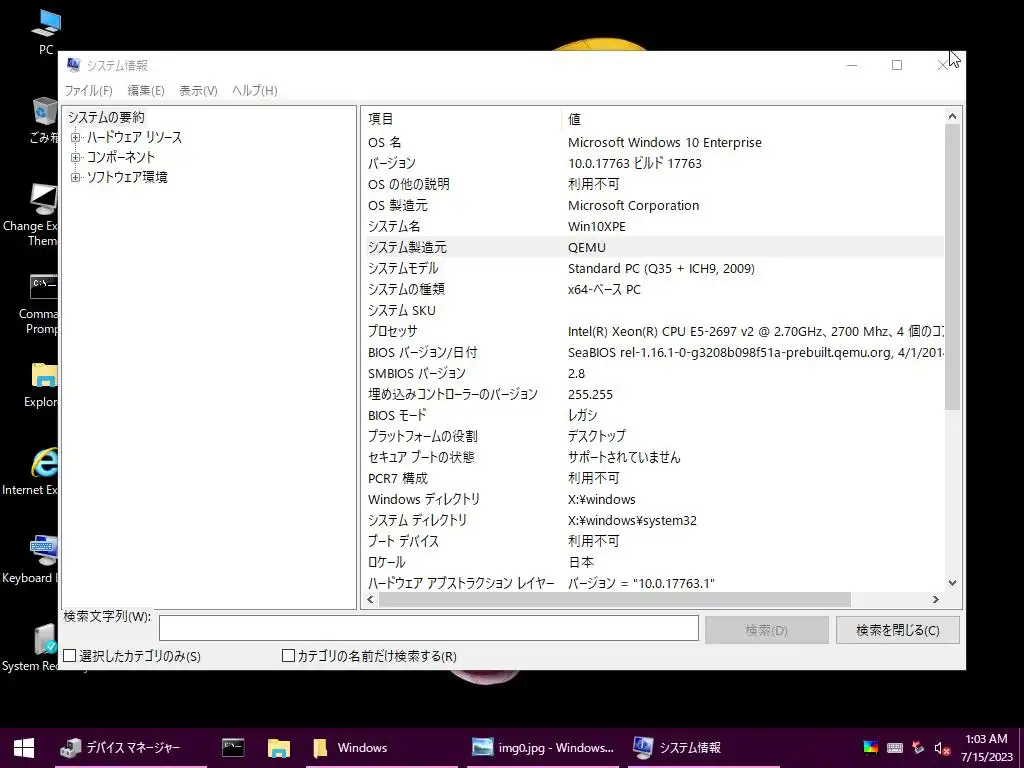The width and height of the screenshot is (1024, 768).
Task: Open the ファイル(F) menu
Action: pos(88,91)
